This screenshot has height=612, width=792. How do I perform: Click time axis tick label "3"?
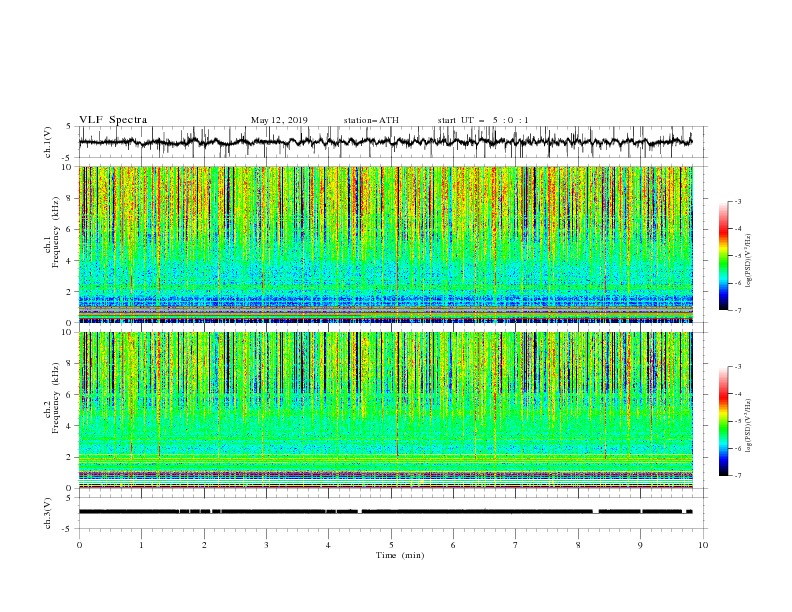(x=266, y=545)
